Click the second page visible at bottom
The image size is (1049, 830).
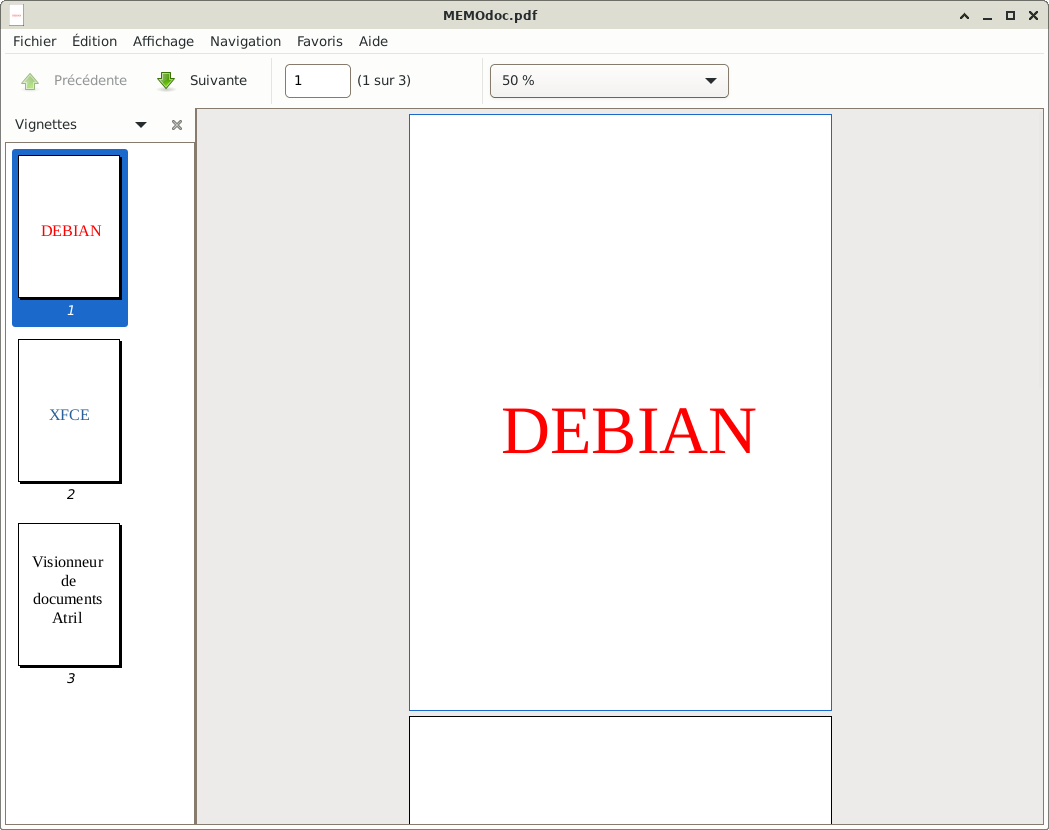click(x=620, y=770)
